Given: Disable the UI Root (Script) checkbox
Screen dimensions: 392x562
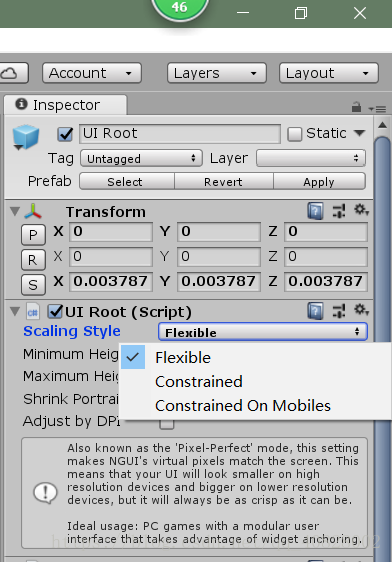Looking at the screenshot, I should [x=55, y=311].
